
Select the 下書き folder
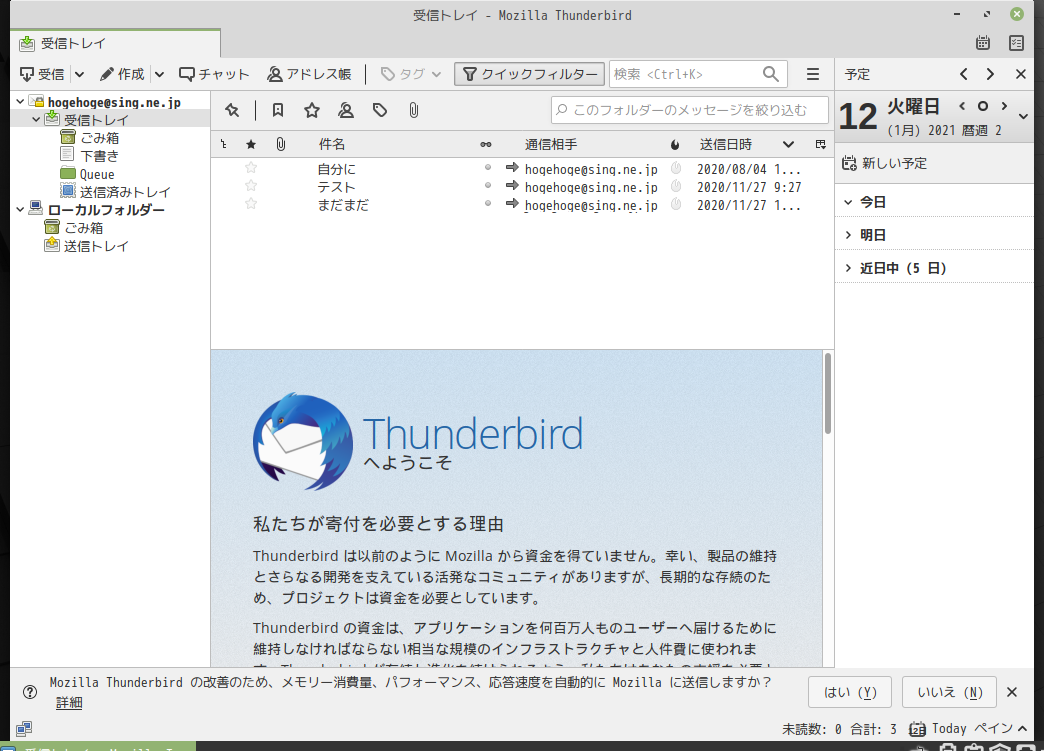[90, 156]
